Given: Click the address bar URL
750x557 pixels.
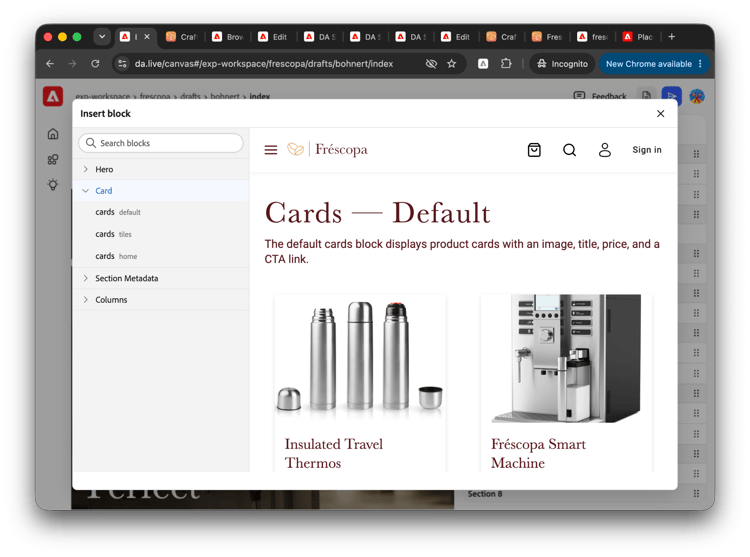Looking at the screenshot, I should pyautogui.click(x=264, y=64).
